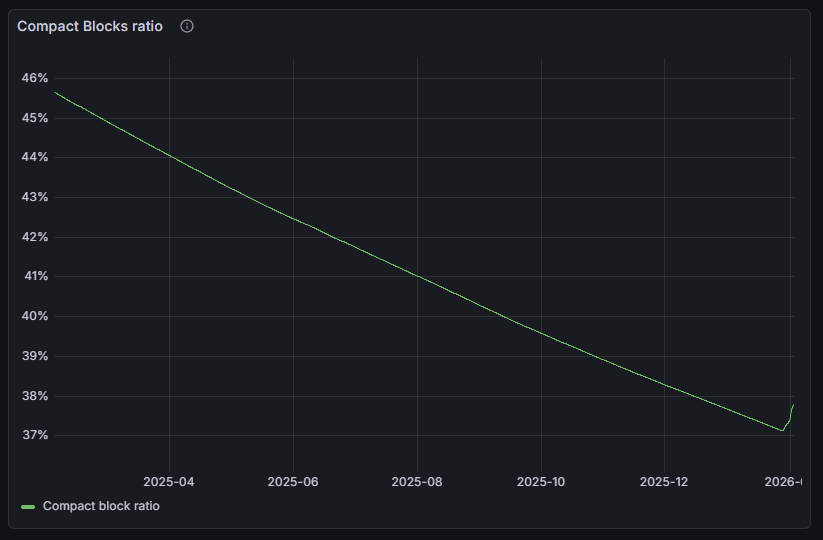Click the green legend color swatch
Viewport: 823px width, 540px height.
[28, 507]
